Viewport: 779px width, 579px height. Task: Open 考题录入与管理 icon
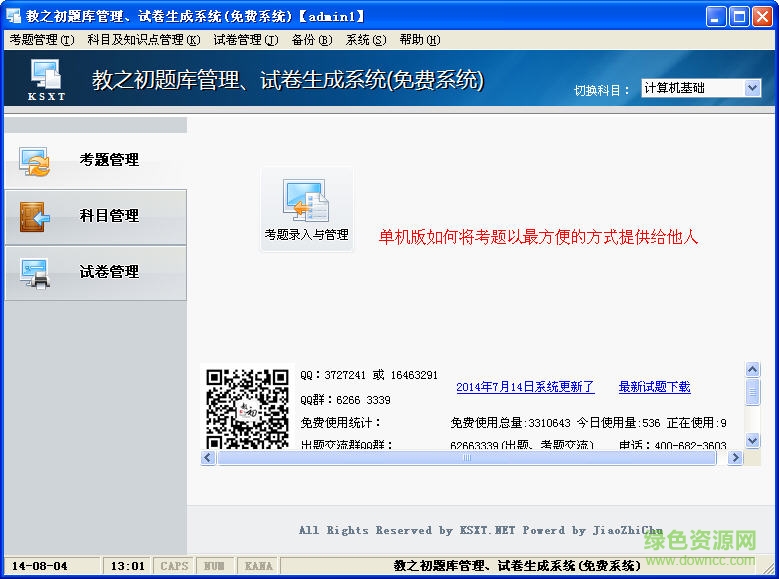tap(306, 201)
